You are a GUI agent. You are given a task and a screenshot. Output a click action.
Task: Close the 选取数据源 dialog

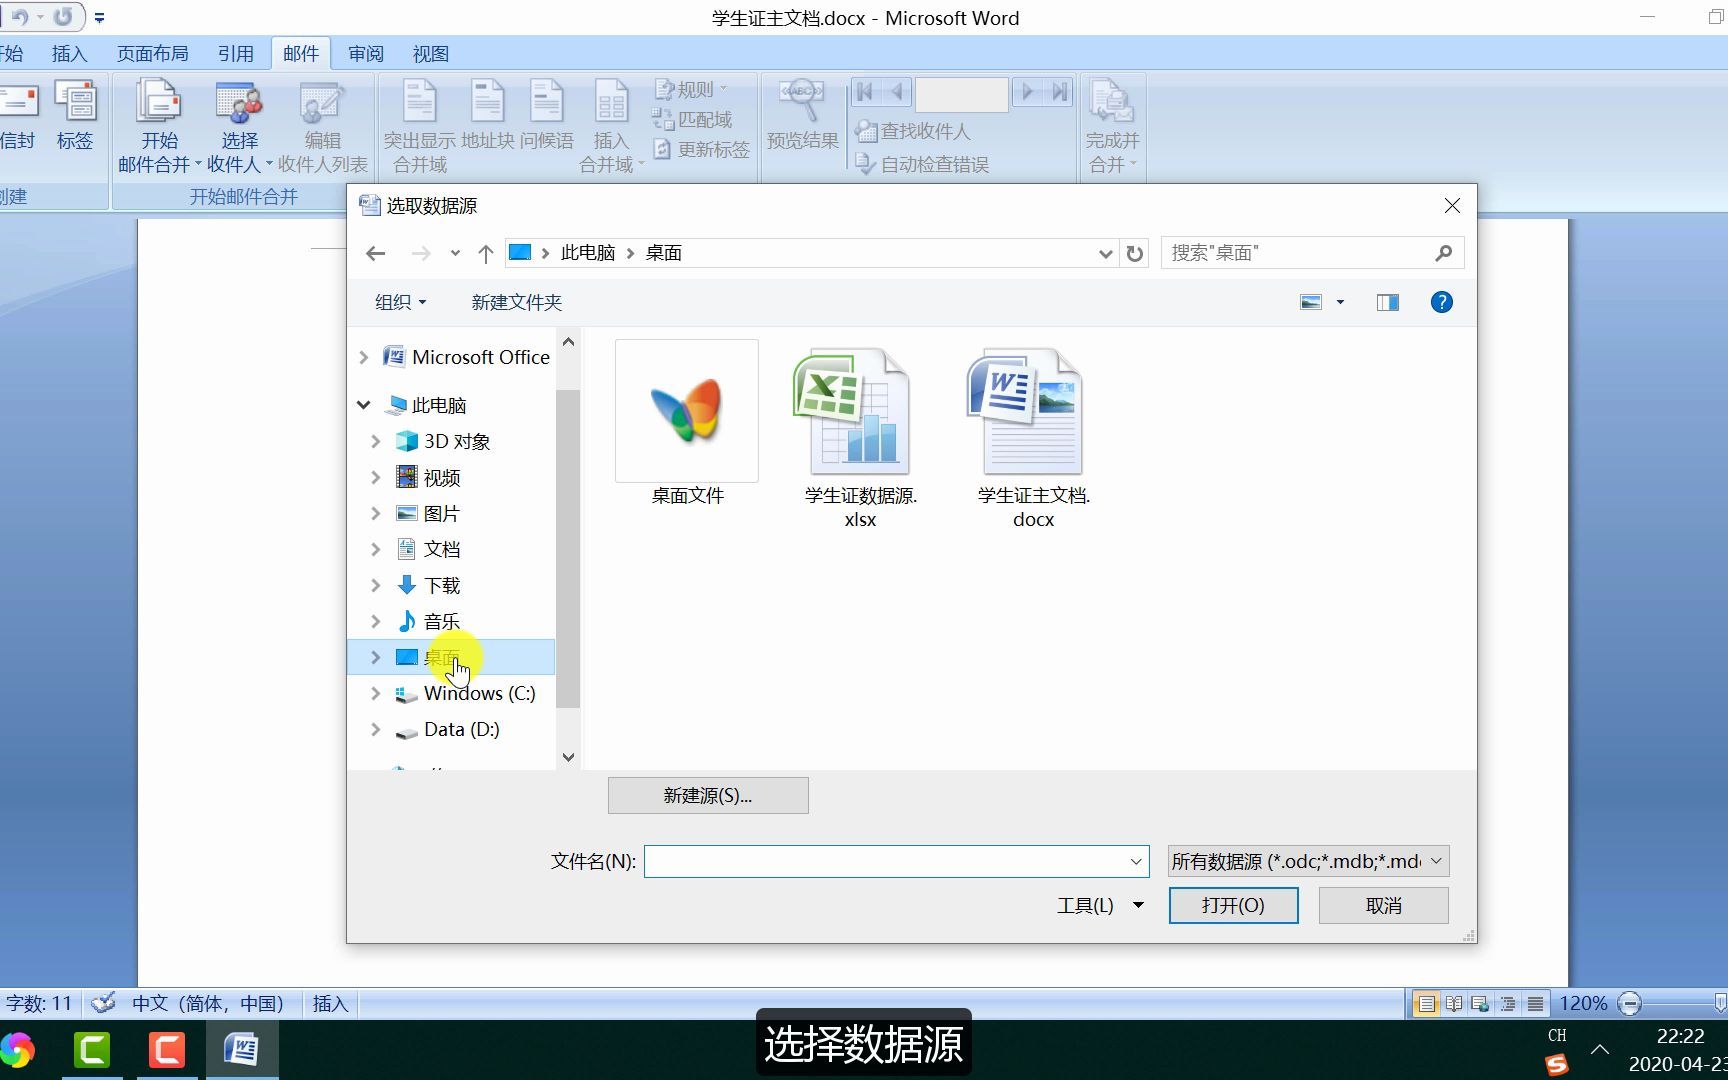coord(1452,205)
